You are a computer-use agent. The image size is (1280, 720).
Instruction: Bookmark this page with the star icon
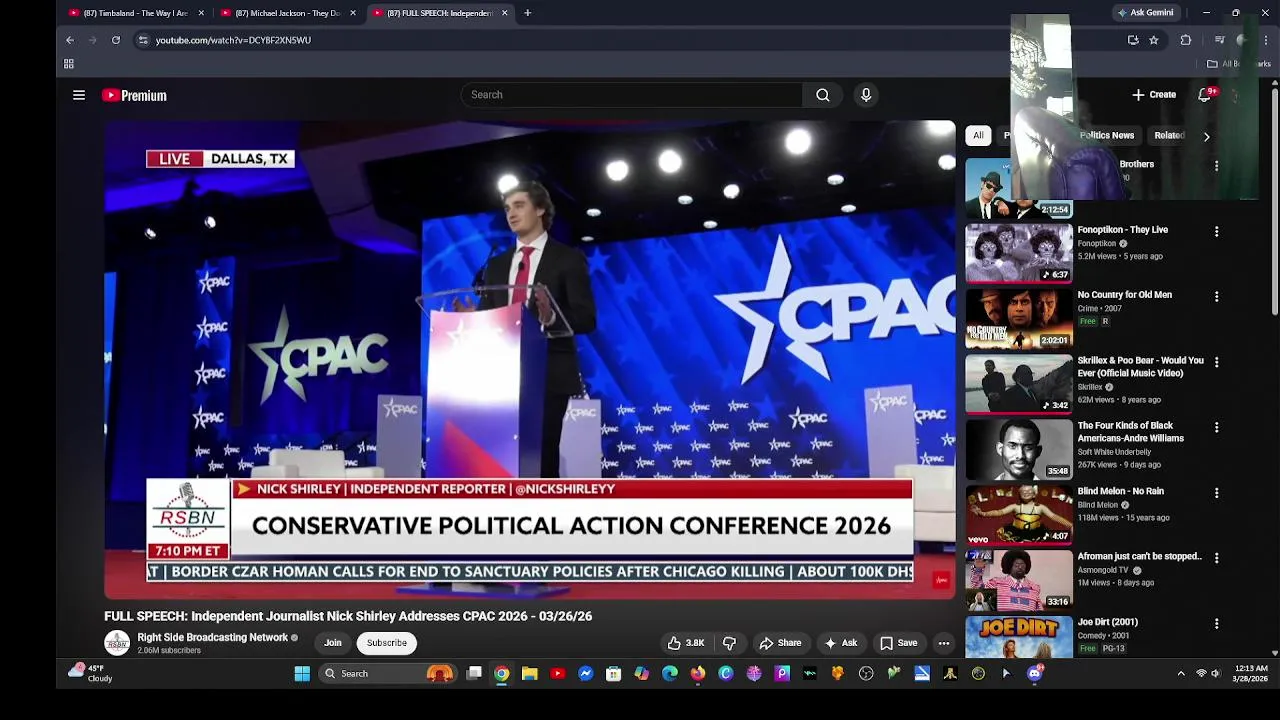1153,40
